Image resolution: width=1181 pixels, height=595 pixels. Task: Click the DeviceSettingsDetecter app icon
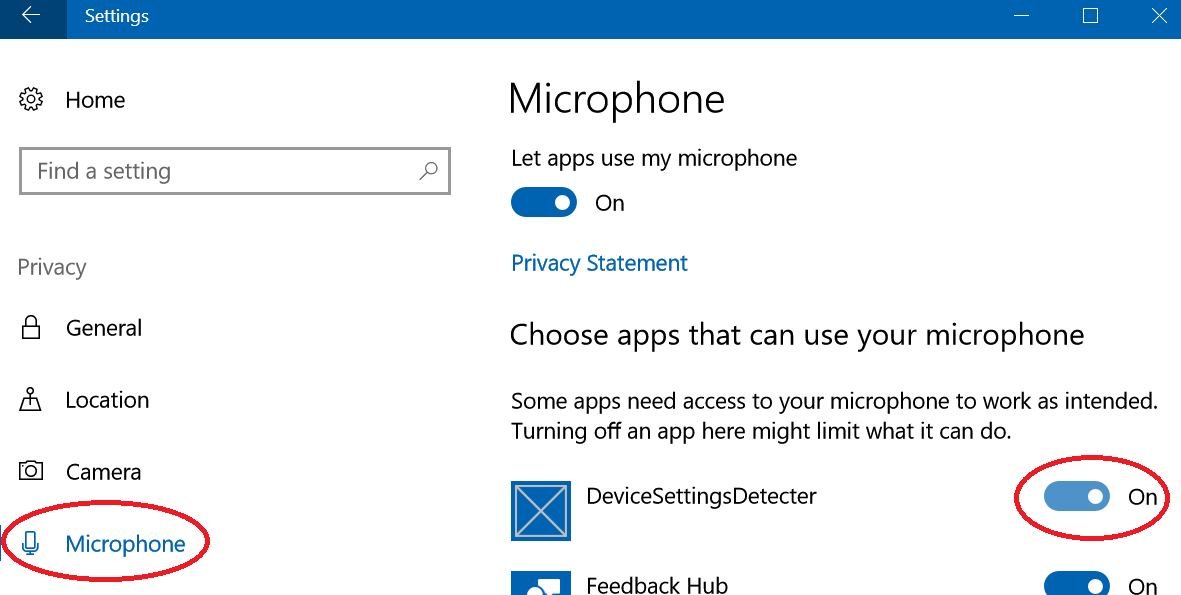pos(540,511)
